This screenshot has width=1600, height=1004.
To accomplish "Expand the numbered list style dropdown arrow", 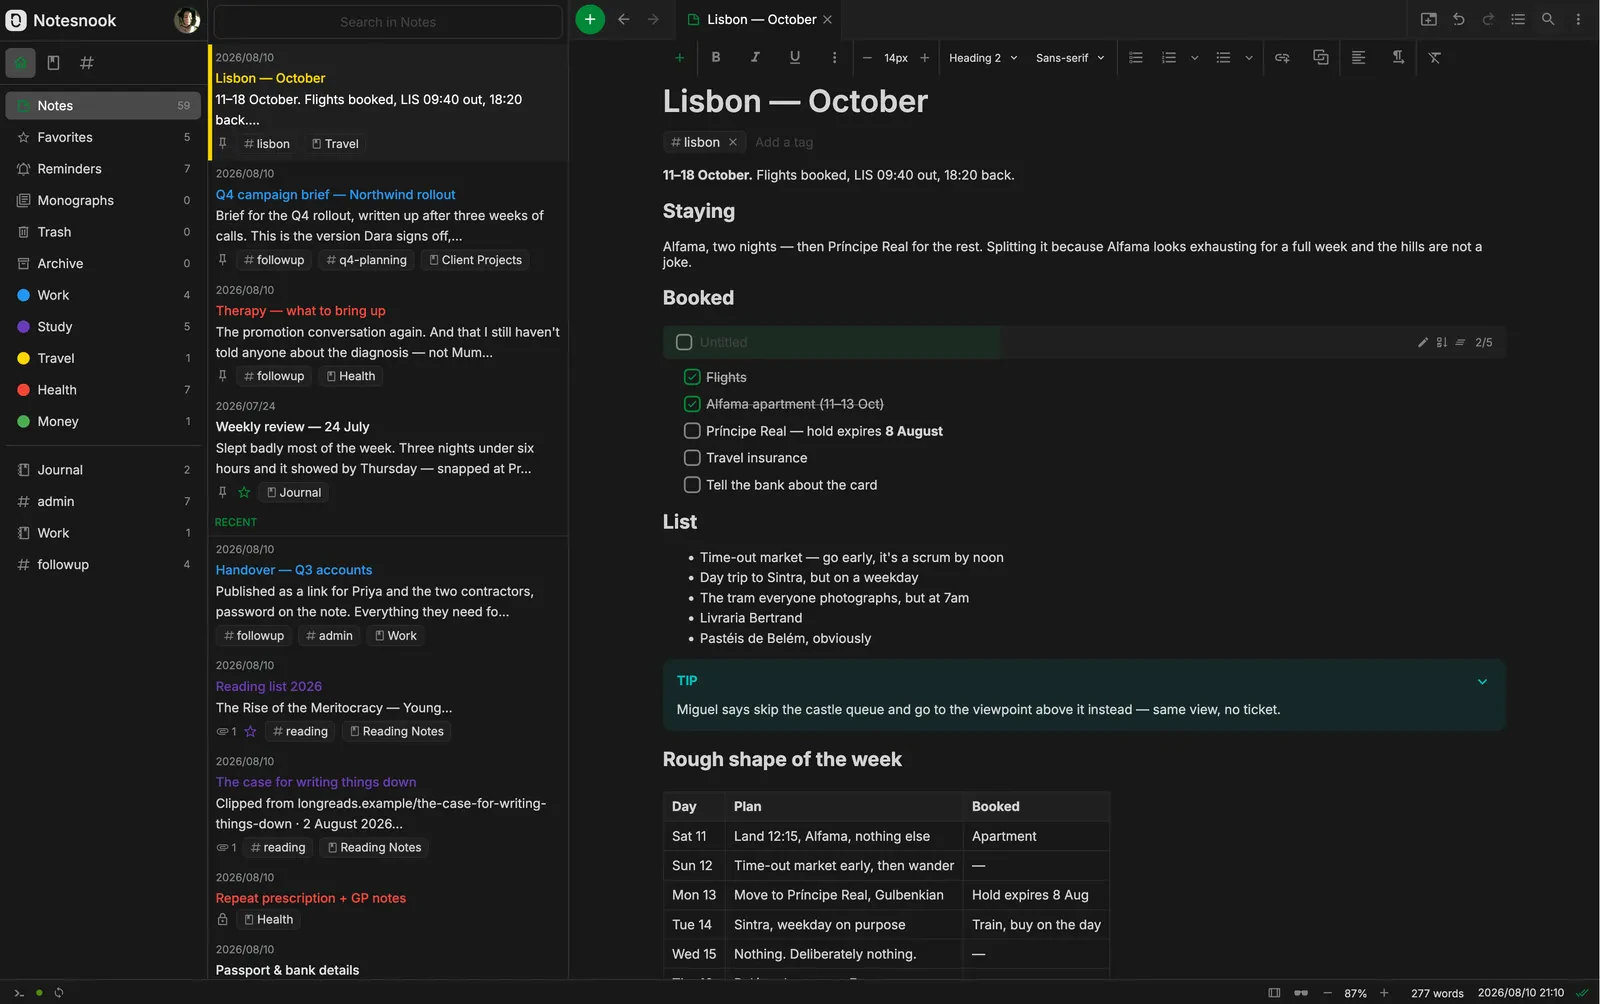I will [x=1194, y=58].
